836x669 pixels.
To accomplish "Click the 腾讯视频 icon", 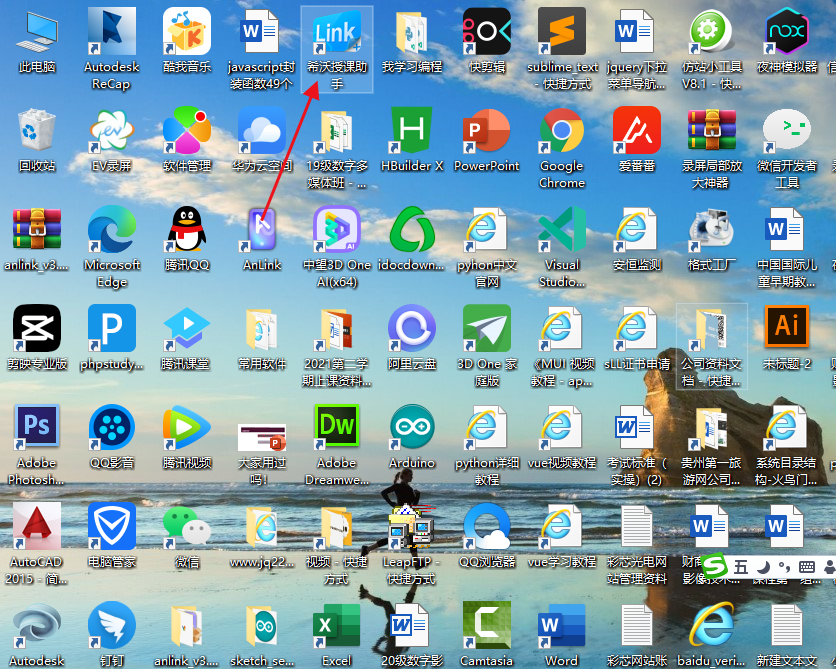I will [187, 428].
